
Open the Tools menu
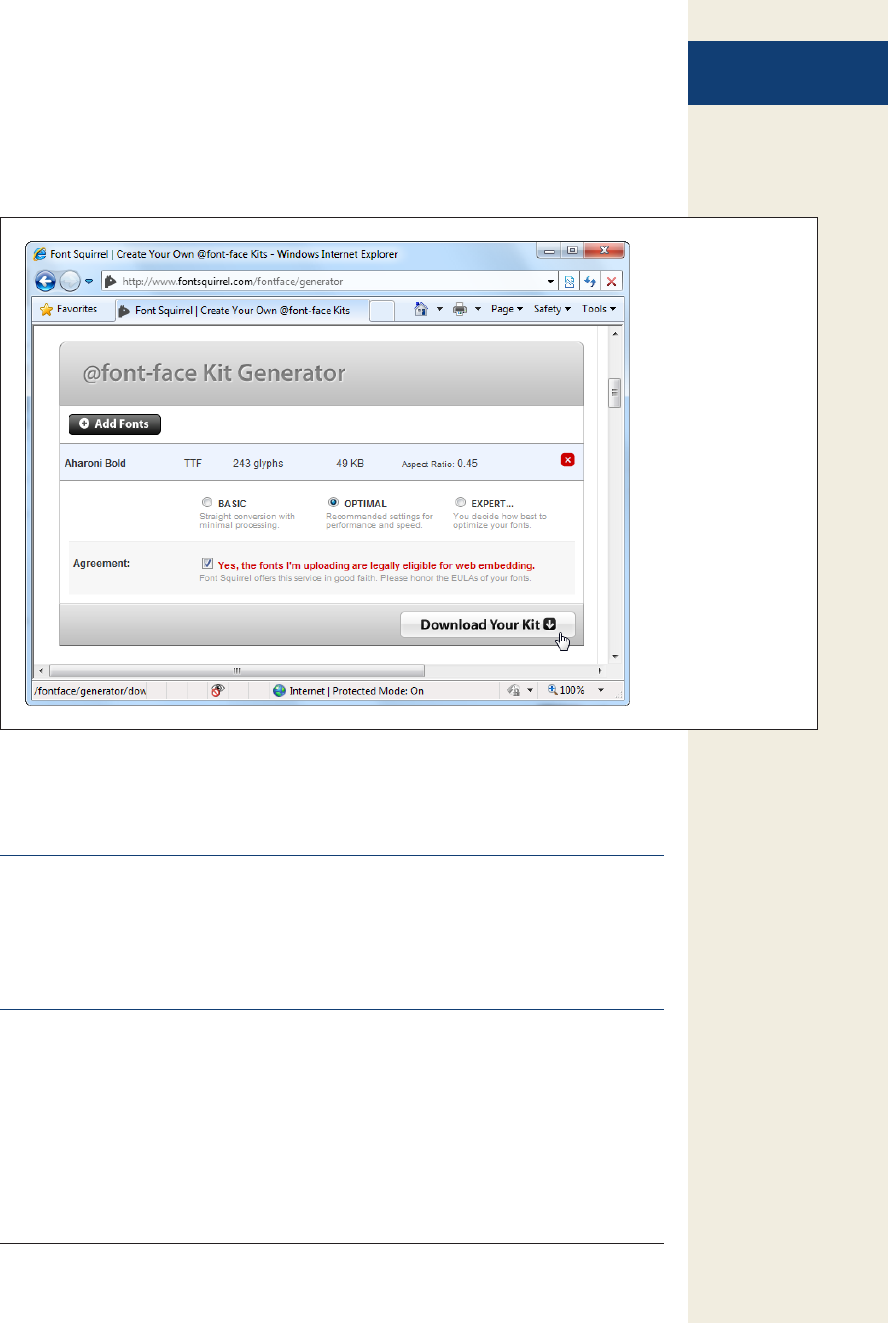tap(598, 310)
